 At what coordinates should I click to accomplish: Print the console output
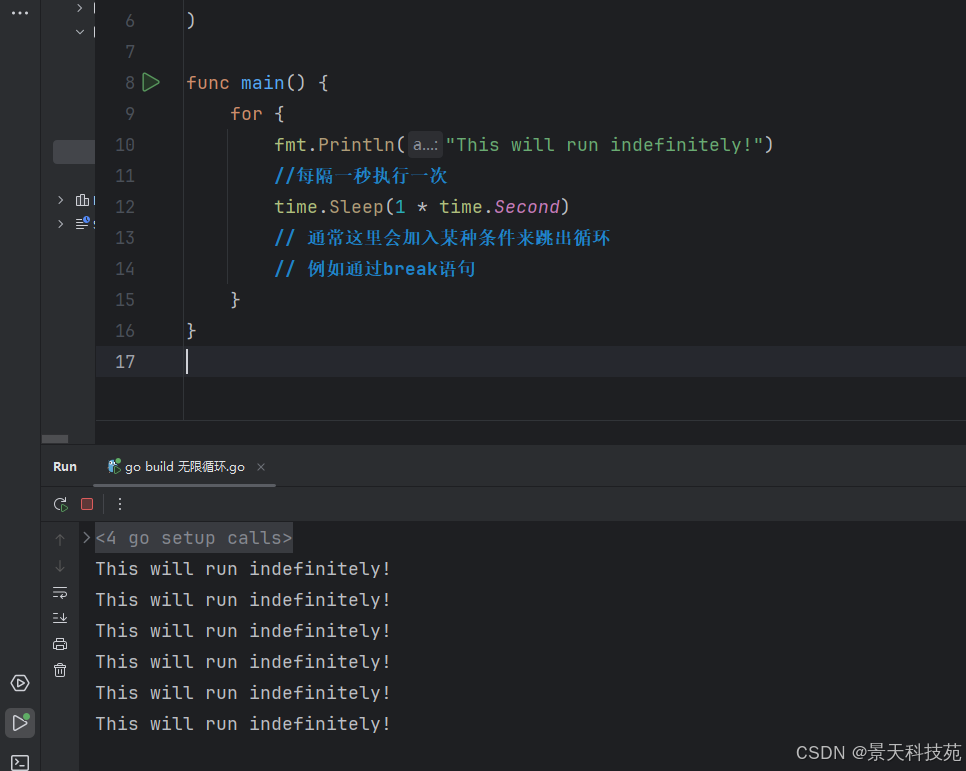[60, 644]
